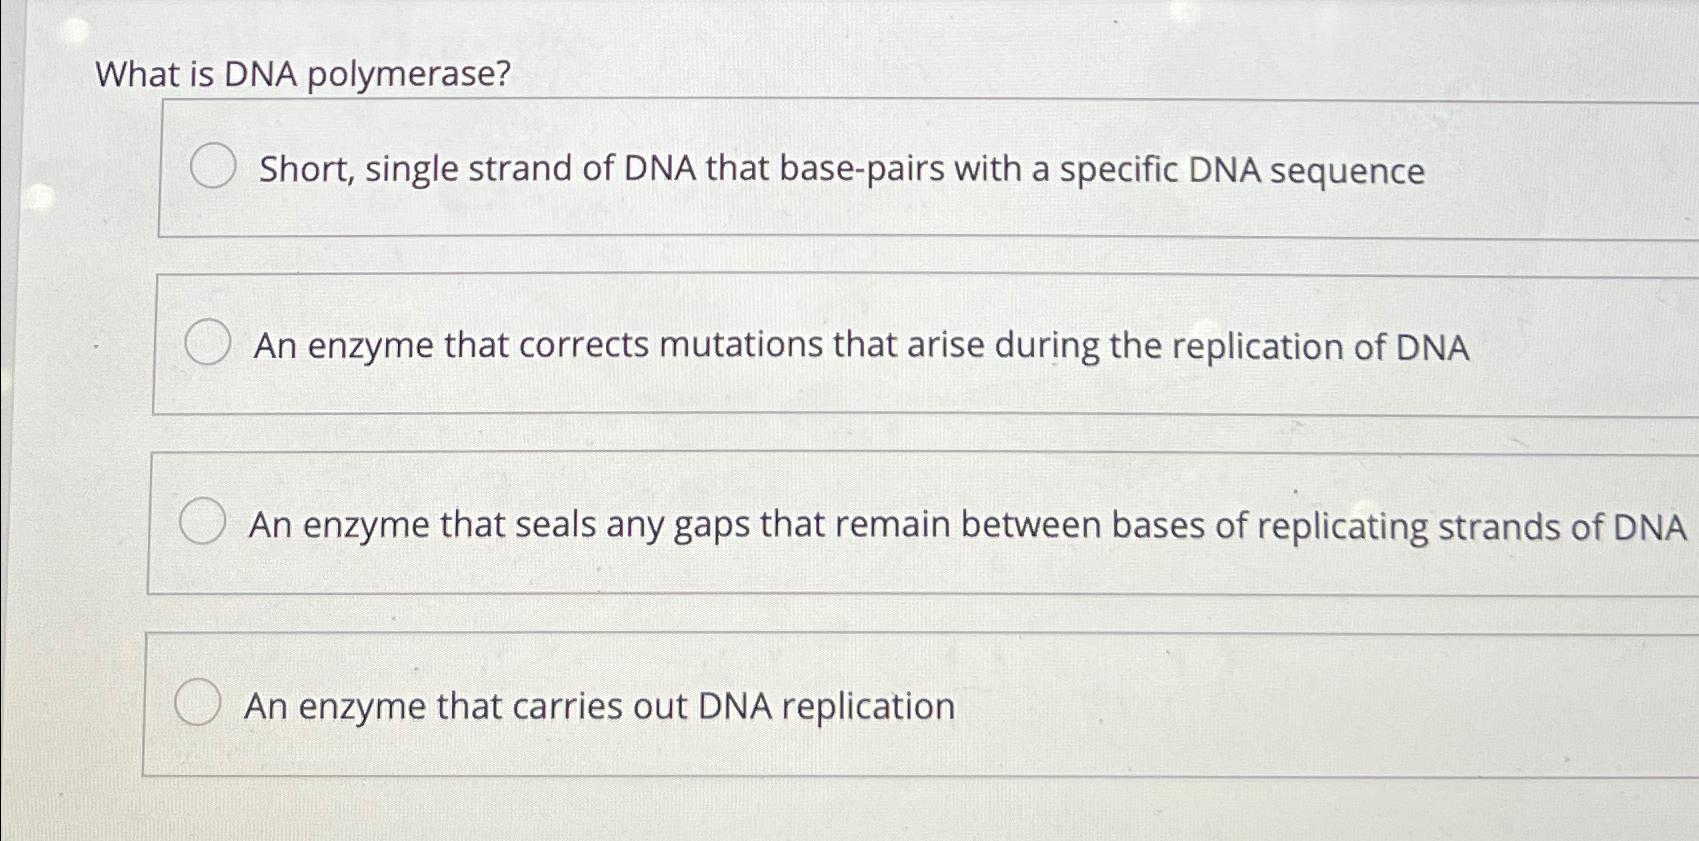The image size is (1699, 841).
Task: Click the answer stating enzyme carries out DNA replication
Action: click(x=600, y=707)
